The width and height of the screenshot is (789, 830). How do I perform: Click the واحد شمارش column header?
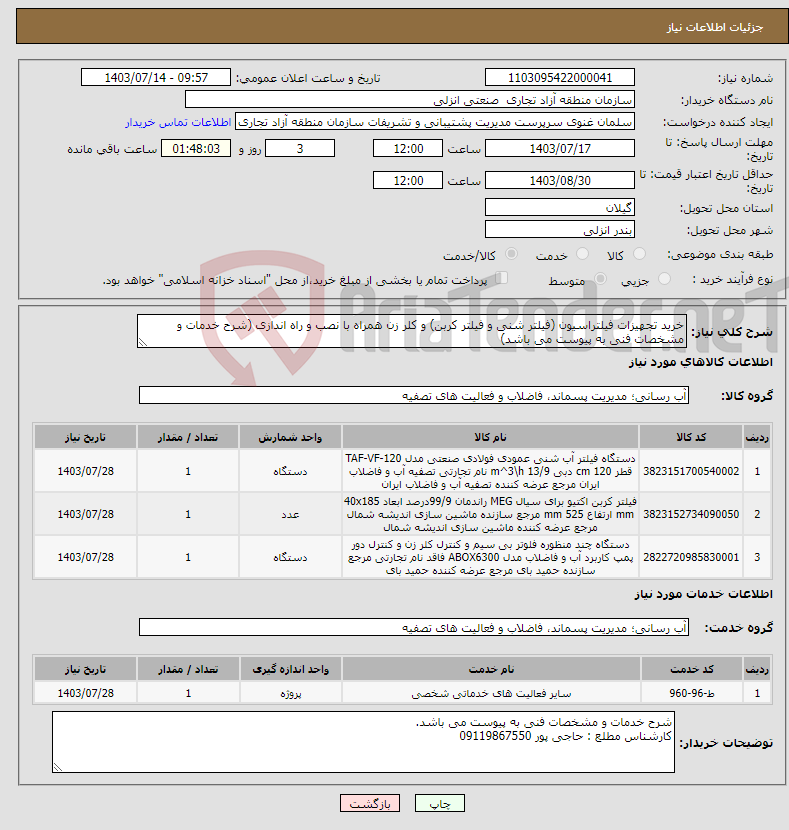coord(290,437)
